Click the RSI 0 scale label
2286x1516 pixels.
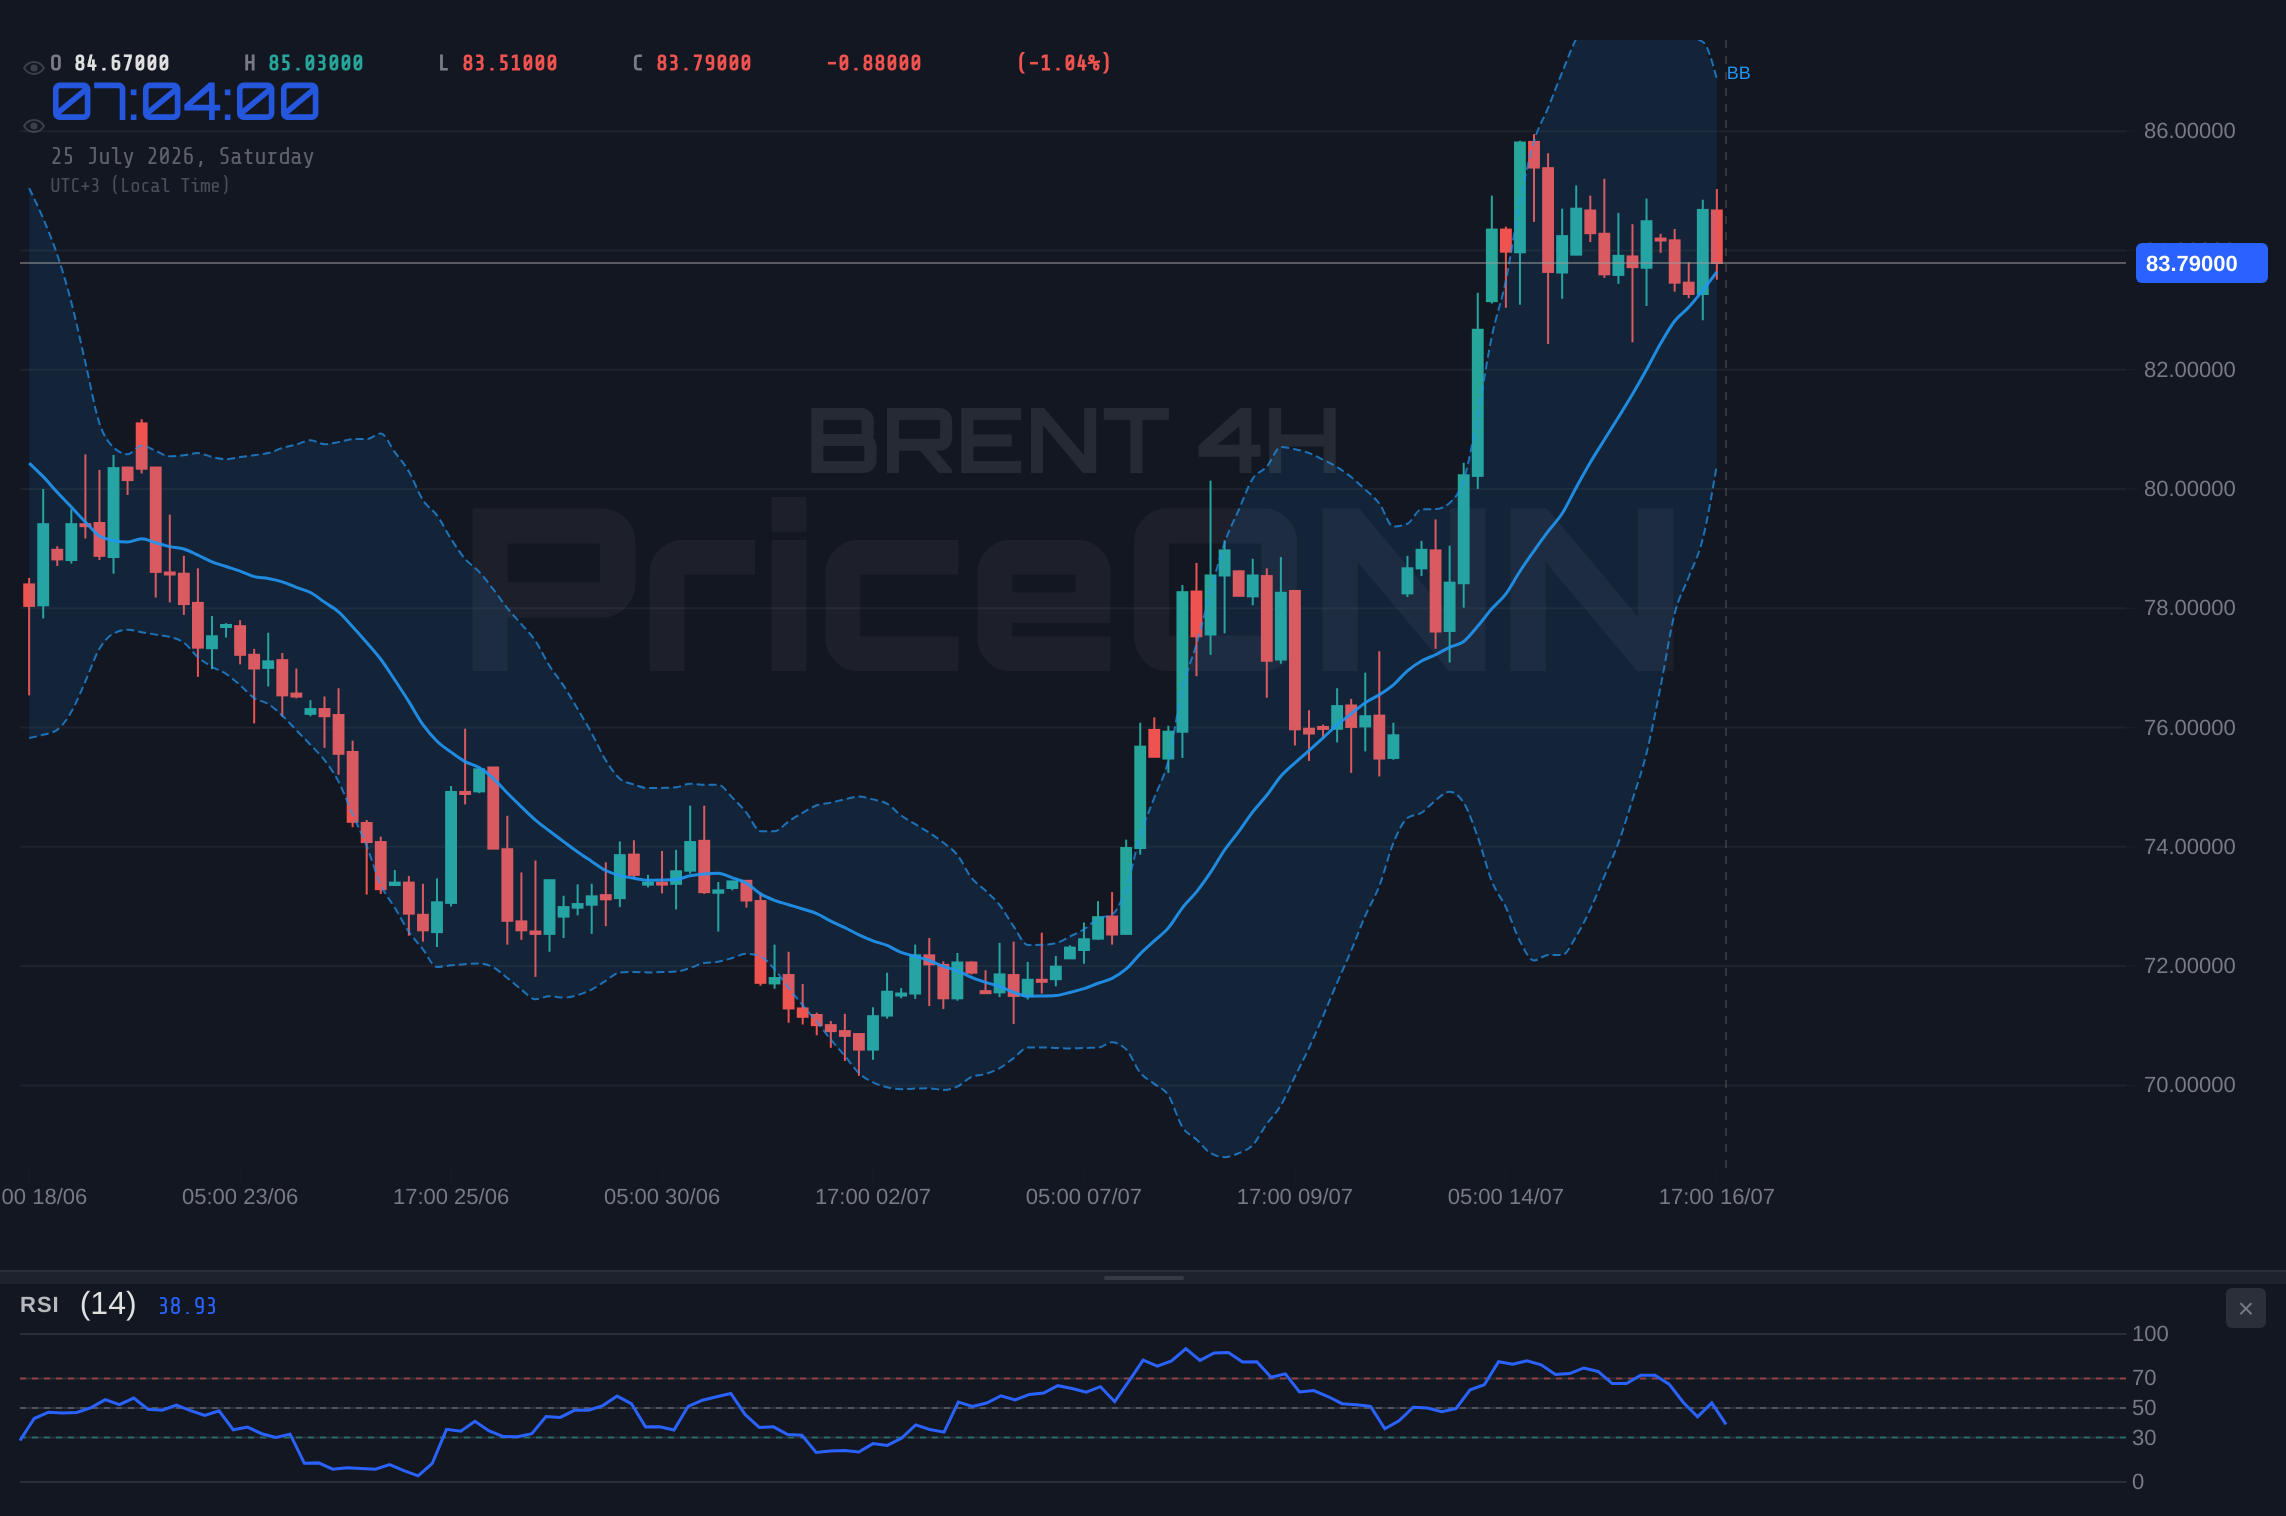click(2138, 1482)
